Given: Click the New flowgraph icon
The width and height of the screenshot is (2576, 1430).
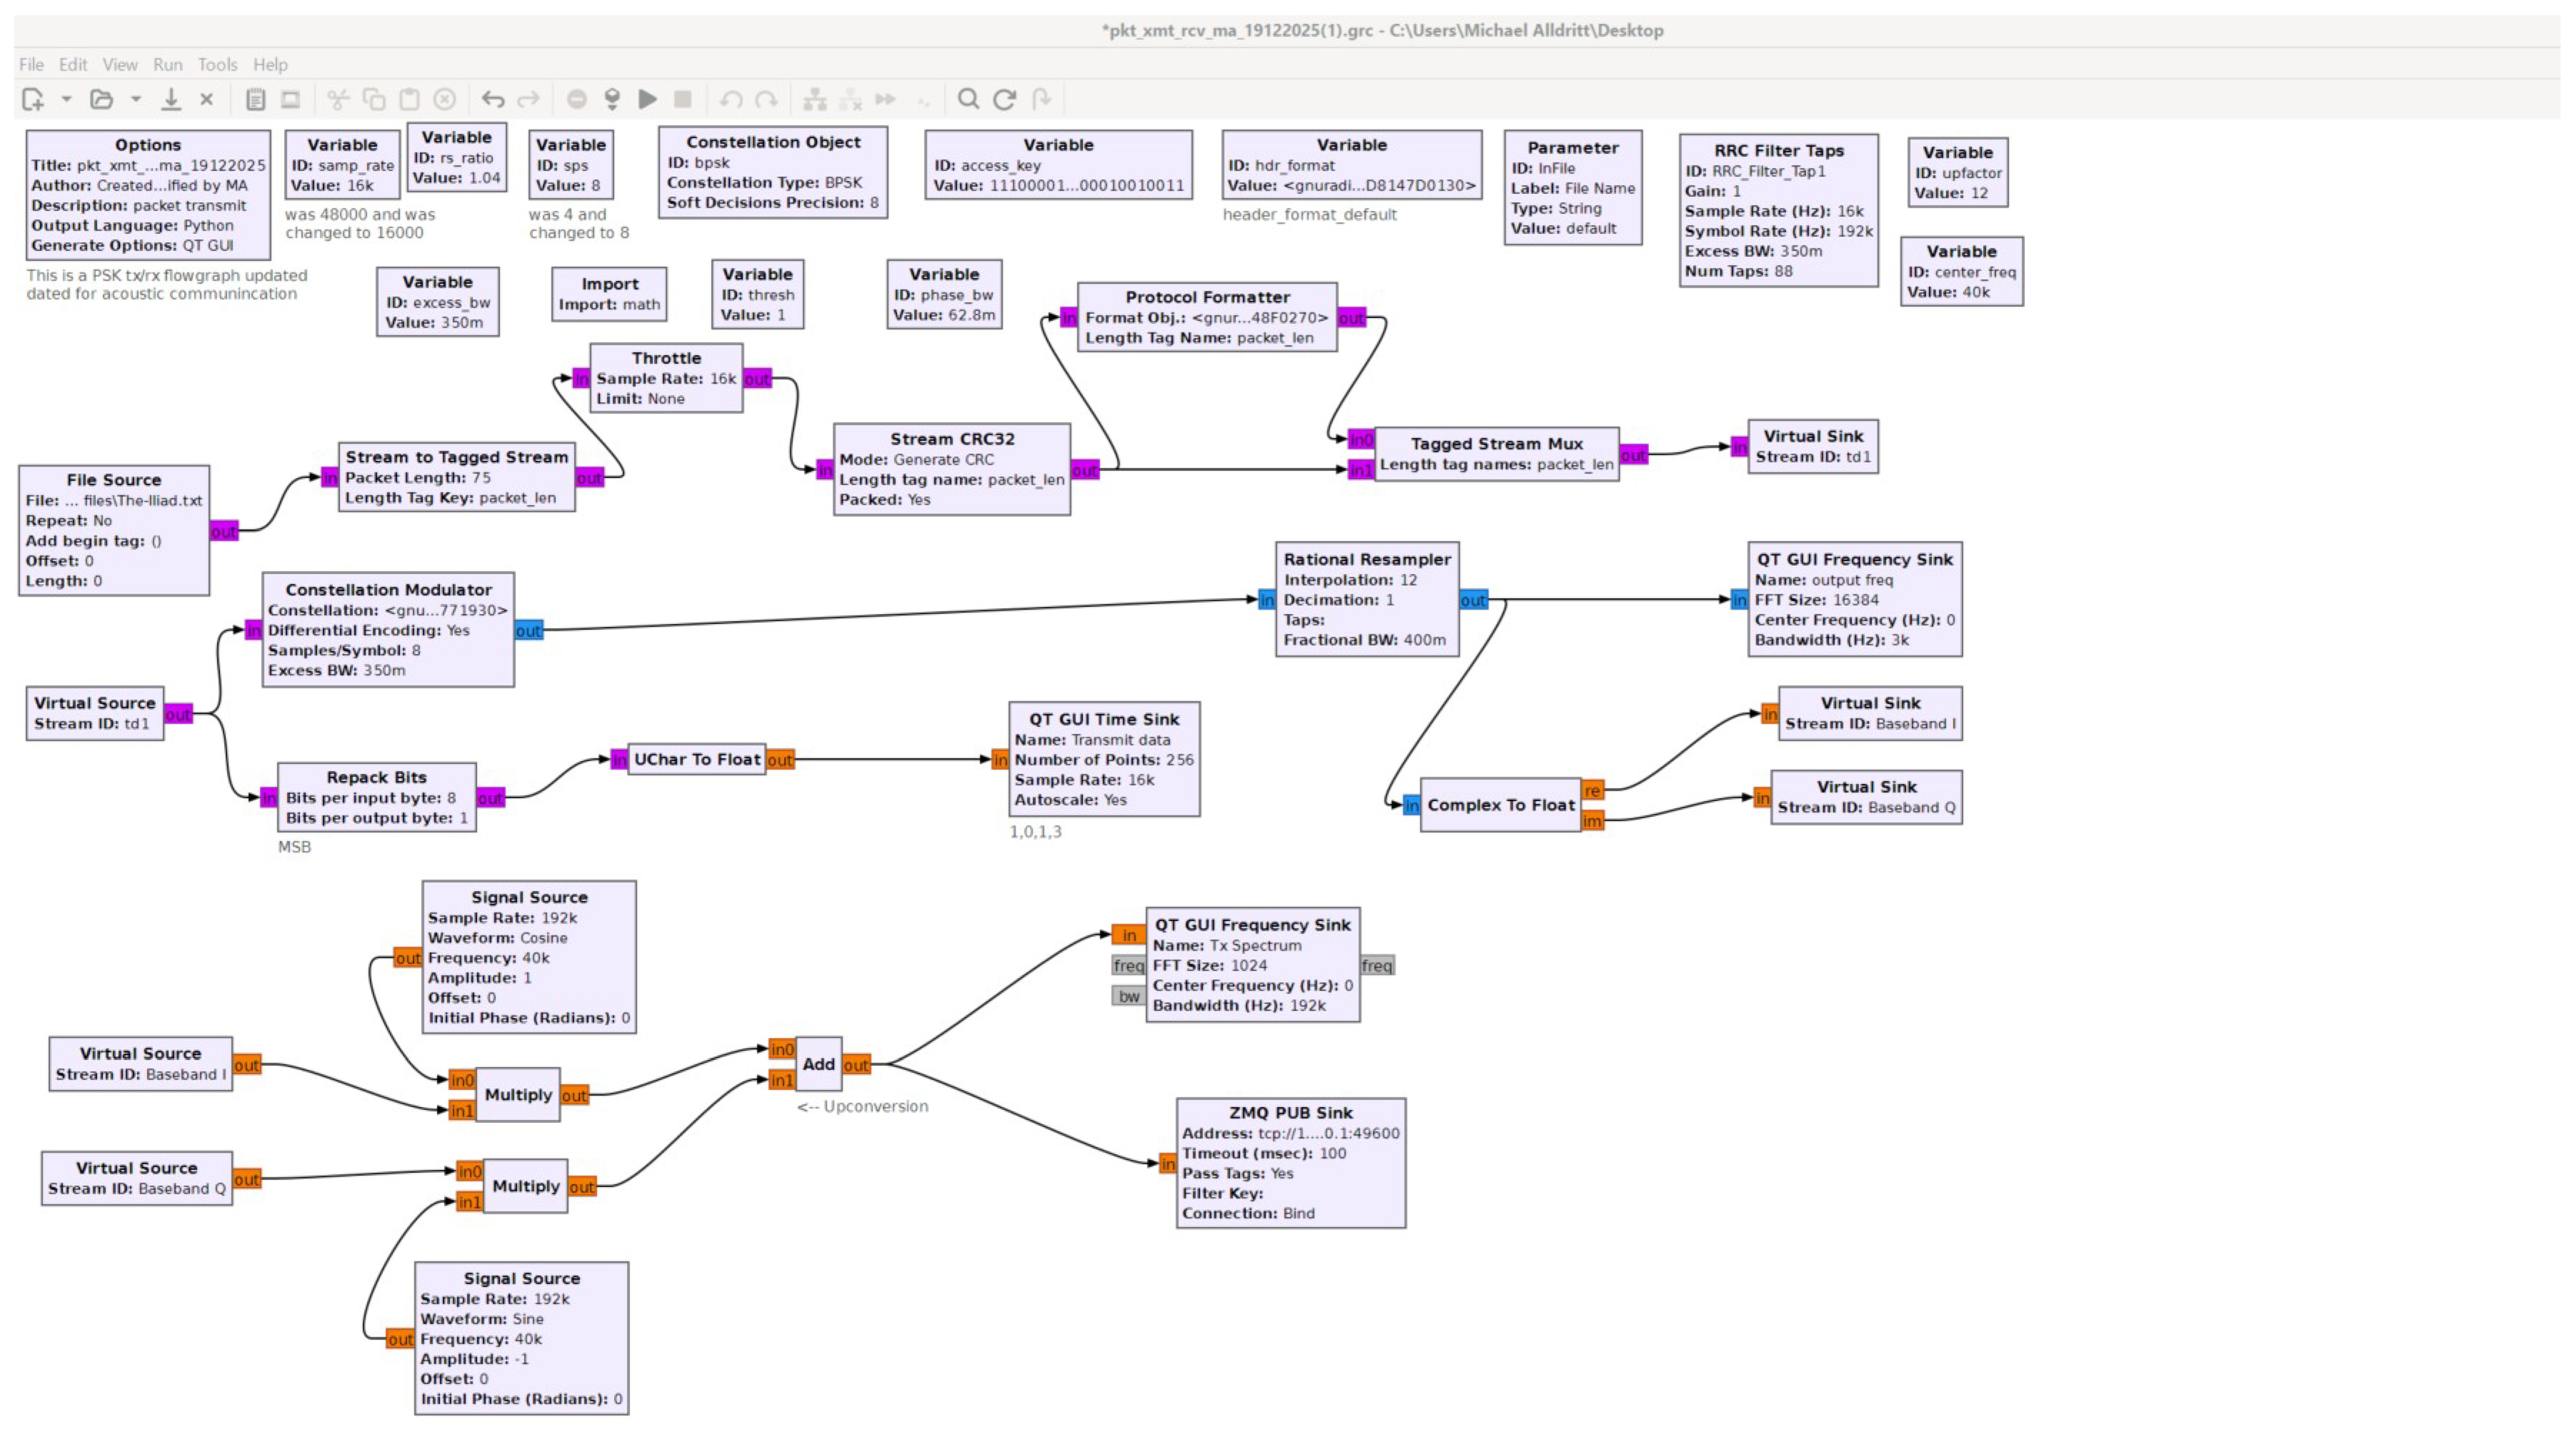Looking at the screenshot, I should 33,99.
